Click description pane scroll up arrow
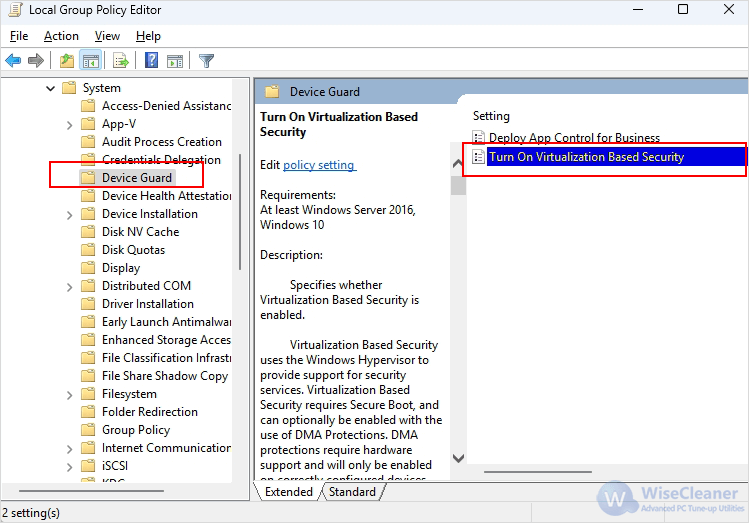 (458, 163)
